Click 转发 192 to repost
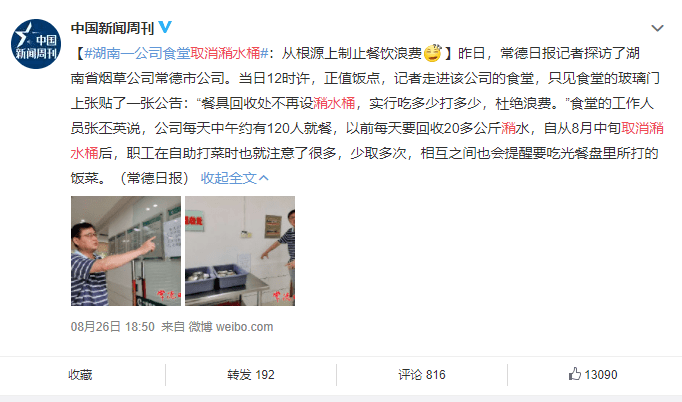 251,375
